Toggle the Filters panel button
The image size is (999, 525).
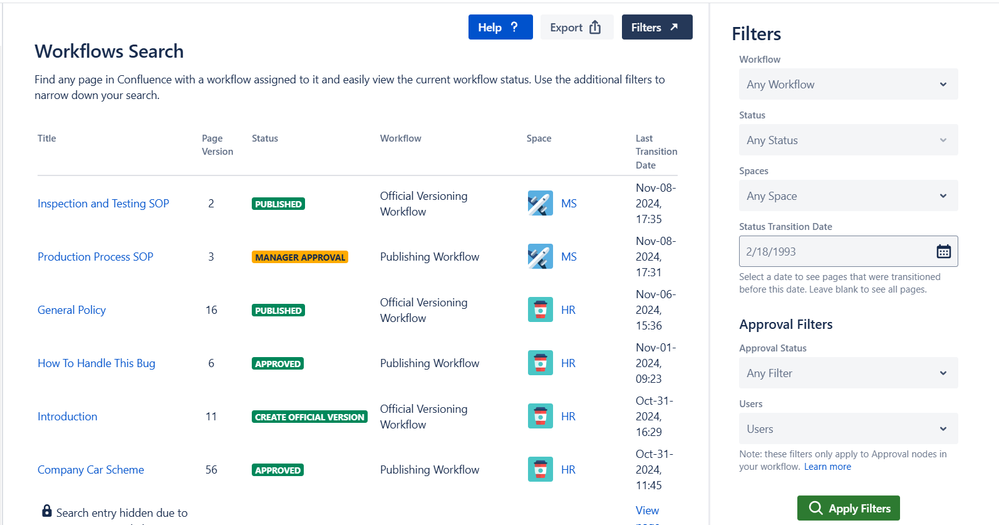click(x=657, y=28)
